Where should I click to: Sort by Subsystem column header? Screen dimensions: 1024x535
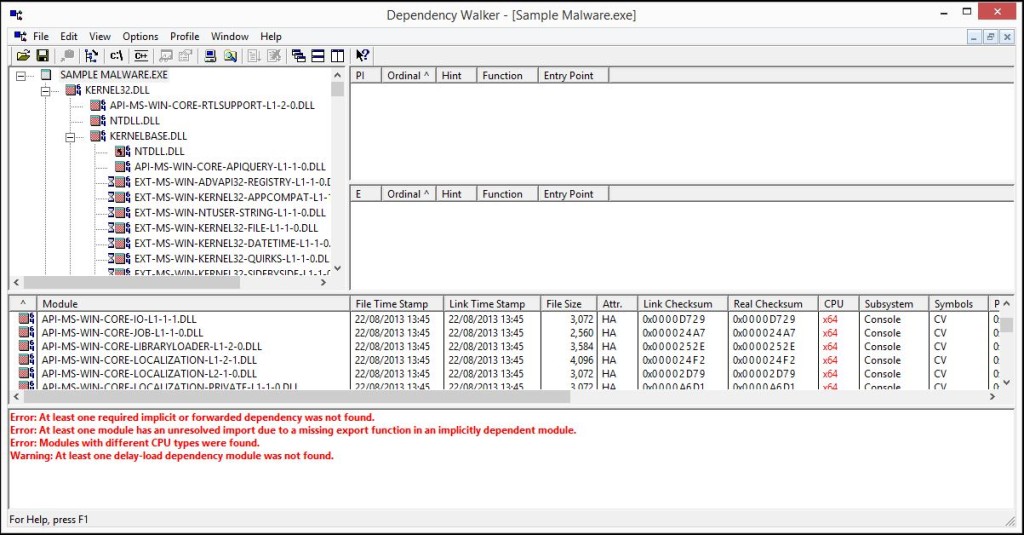coord(893,304)
